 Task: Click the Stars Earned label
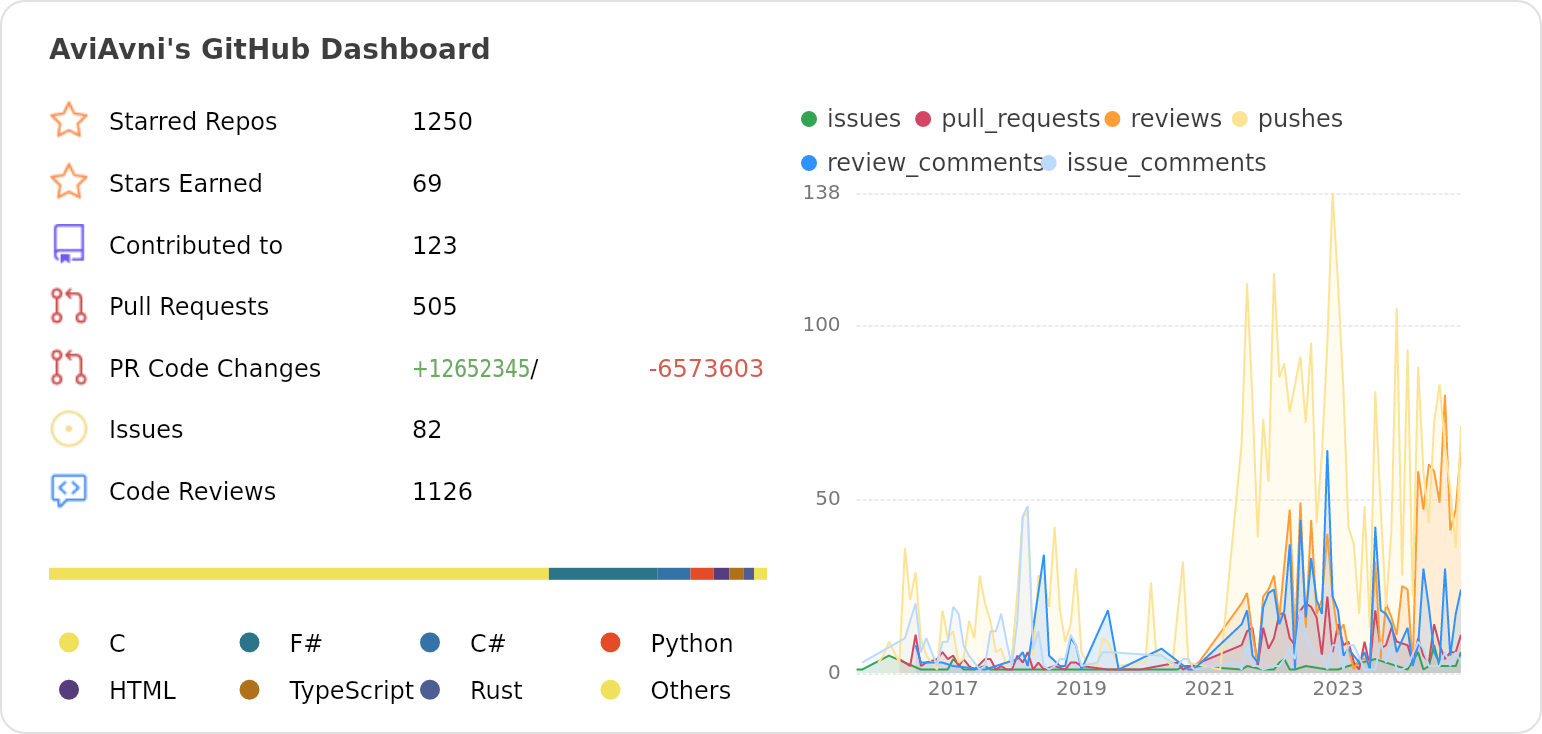pyautogui.click(x=186, y=184)
